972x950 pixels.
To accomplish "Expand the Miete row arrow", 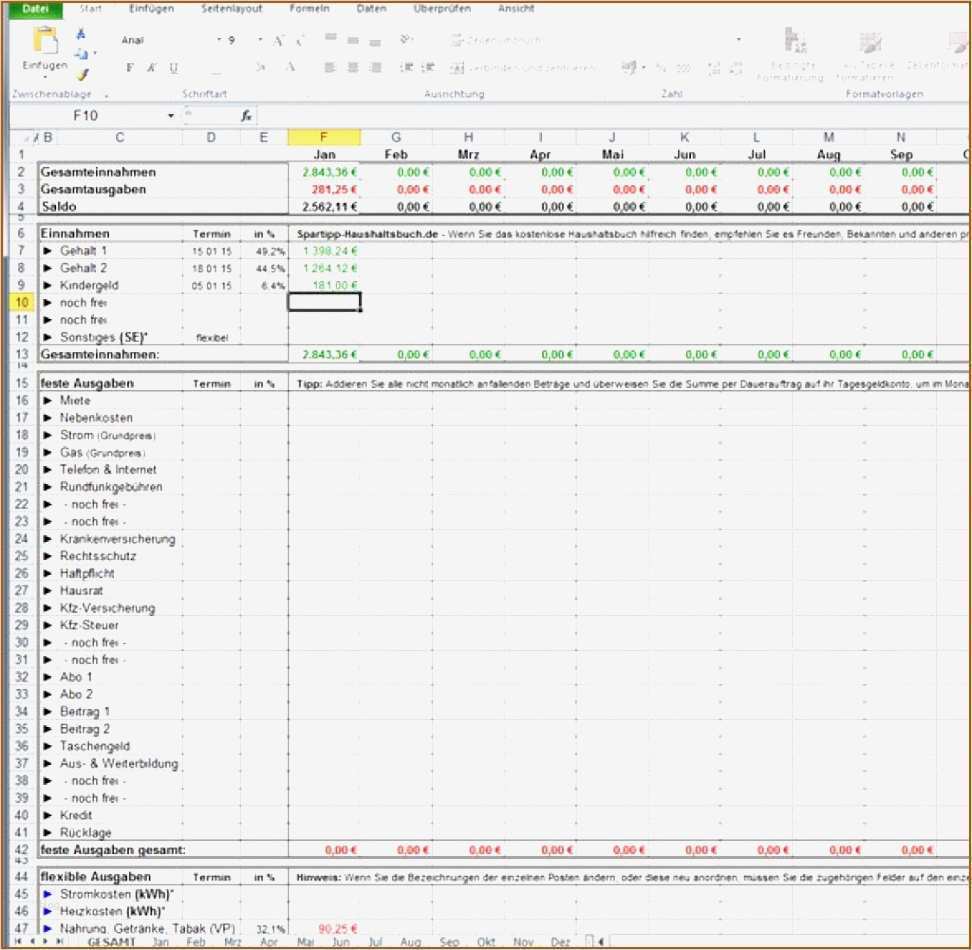I will [47, 401].
